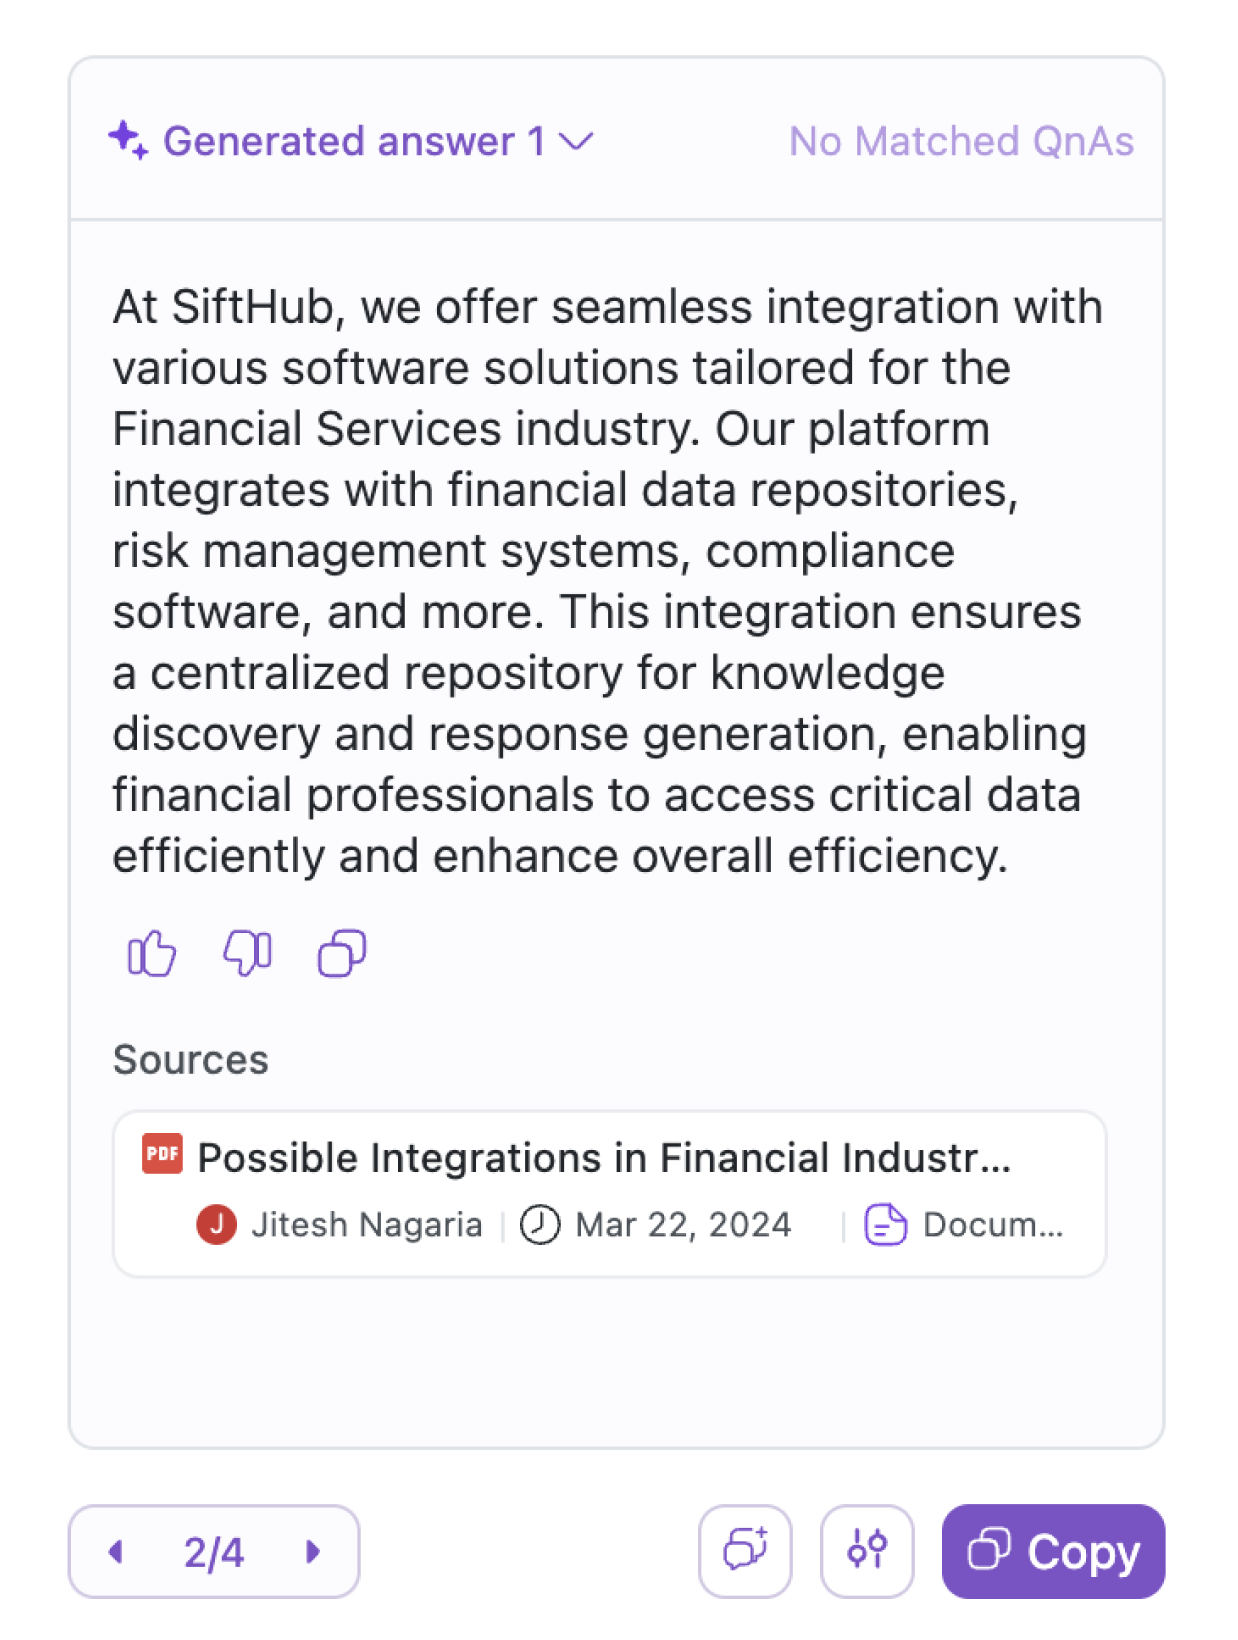Screen dimensions: 1238x1640
Task: Click the red J avatar icon
Action: coord(216,1224)
